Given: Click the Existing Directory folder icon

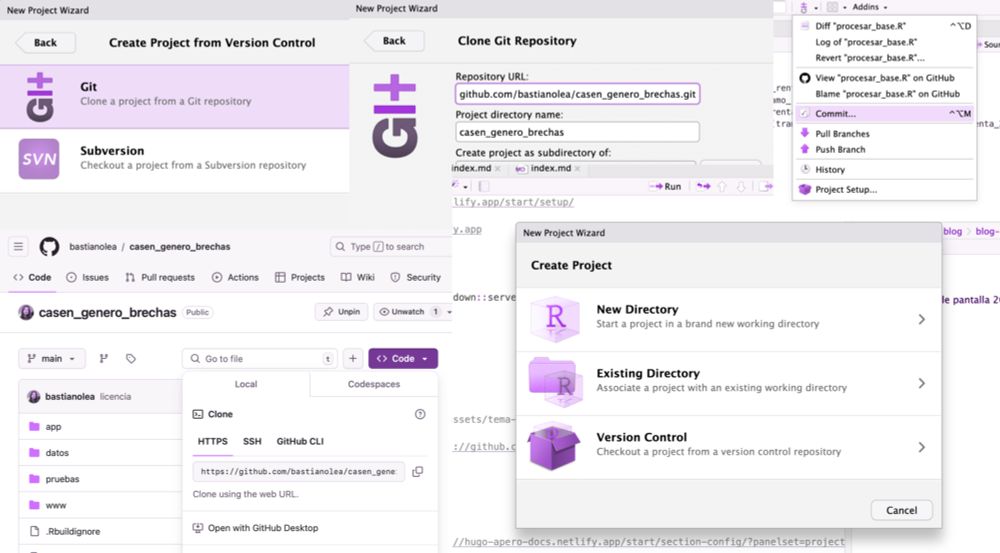Looking at the screenshot, I should [x=555, y=383].
